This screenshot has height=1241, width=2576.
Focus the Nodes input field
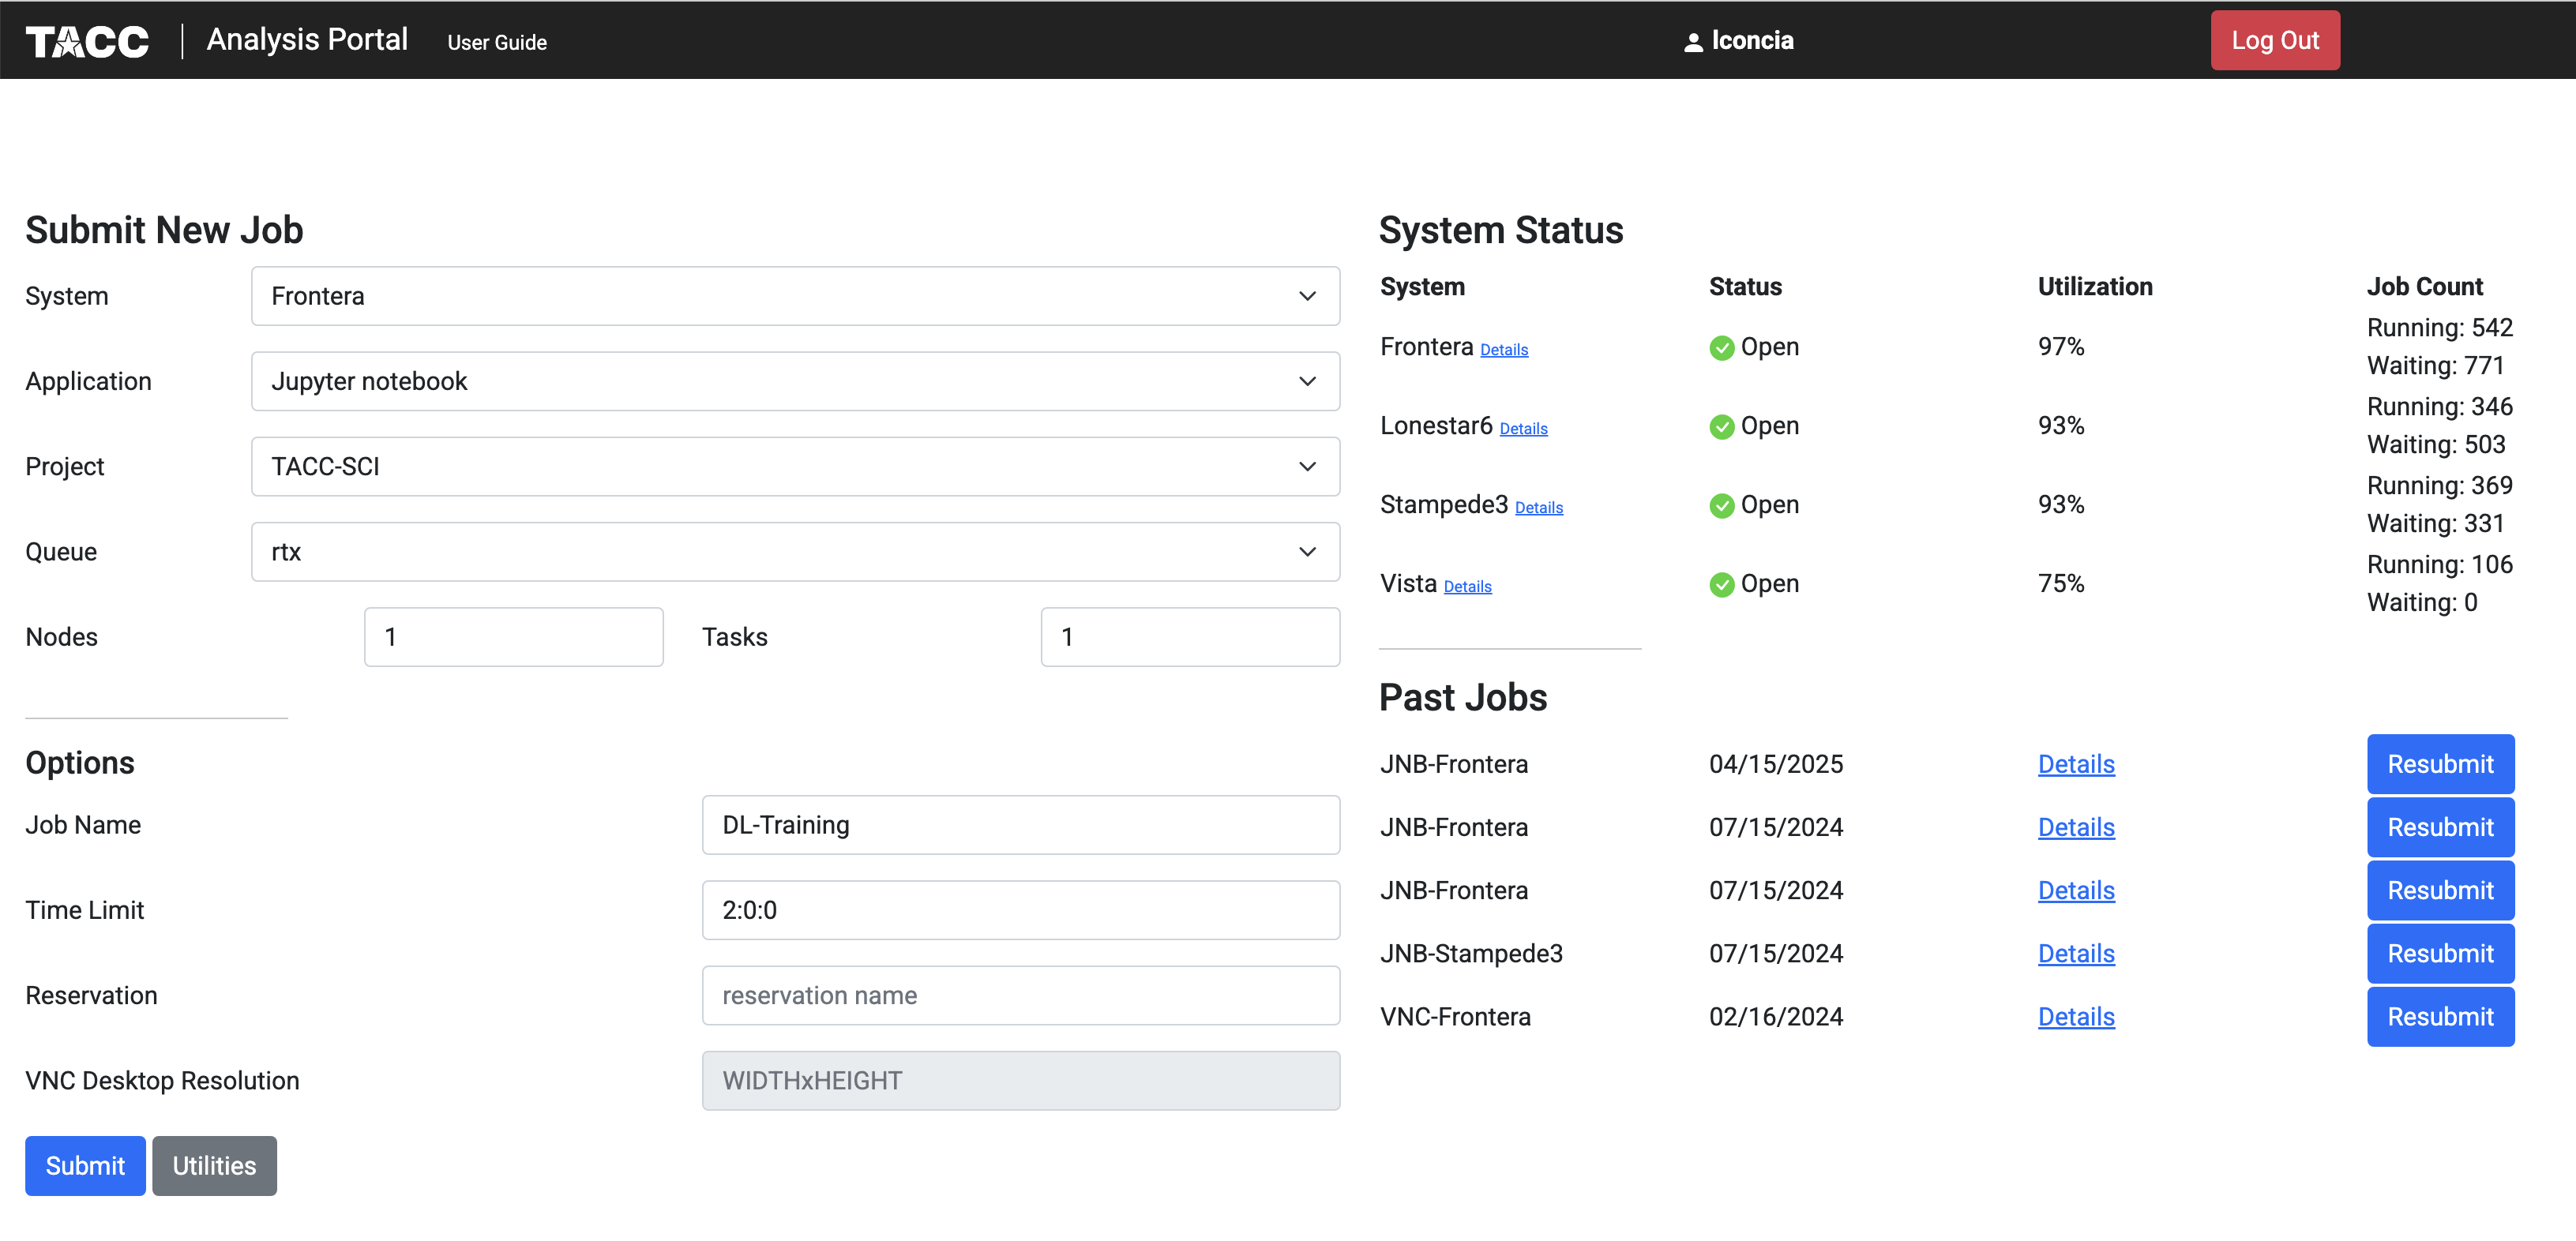coord(513,637)
